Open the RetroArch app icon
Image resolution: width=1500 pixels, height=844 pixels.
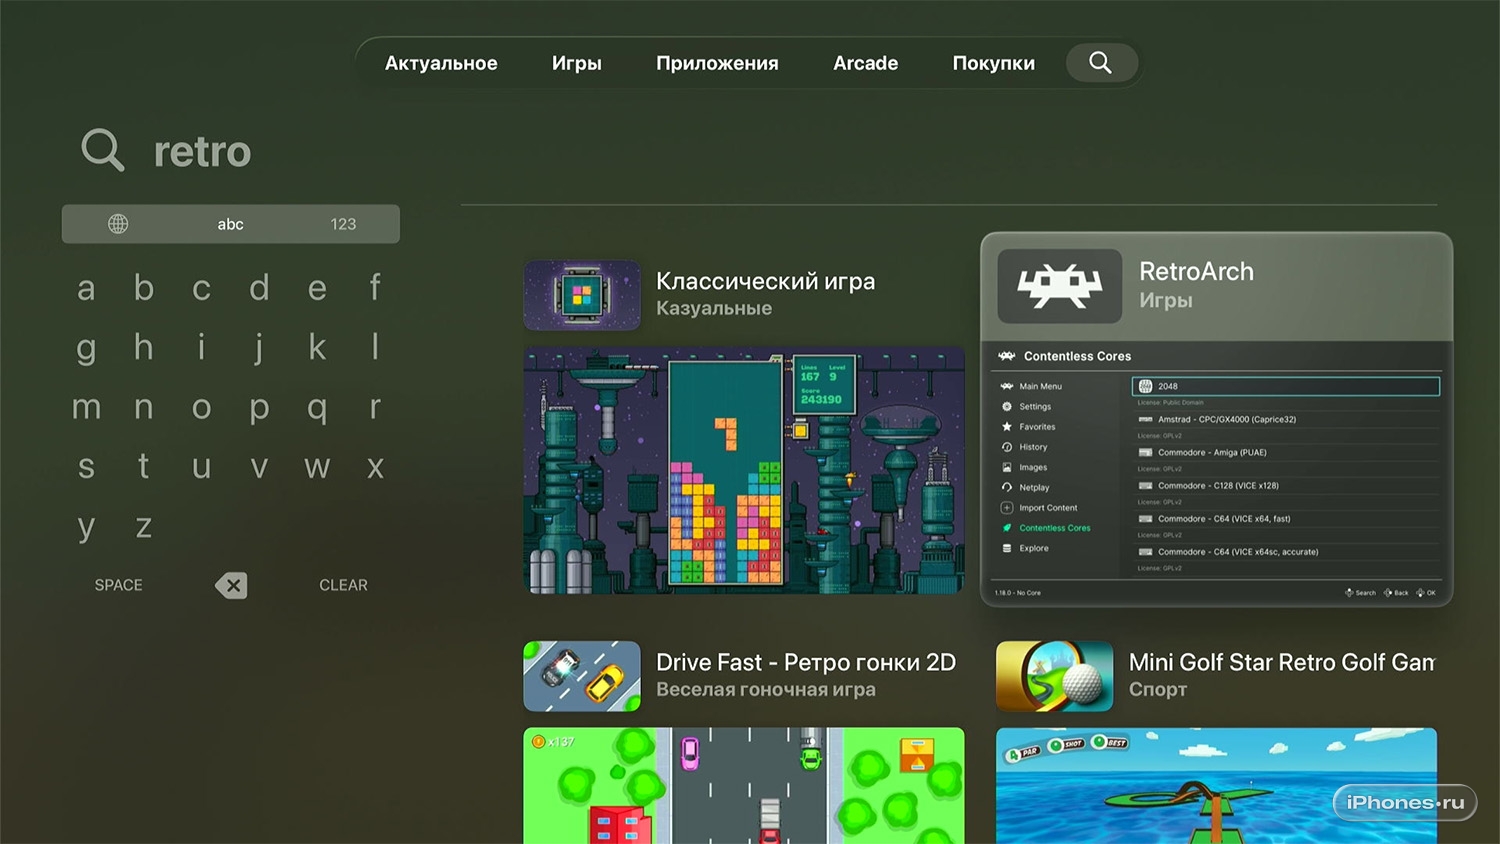[1060, 286]
